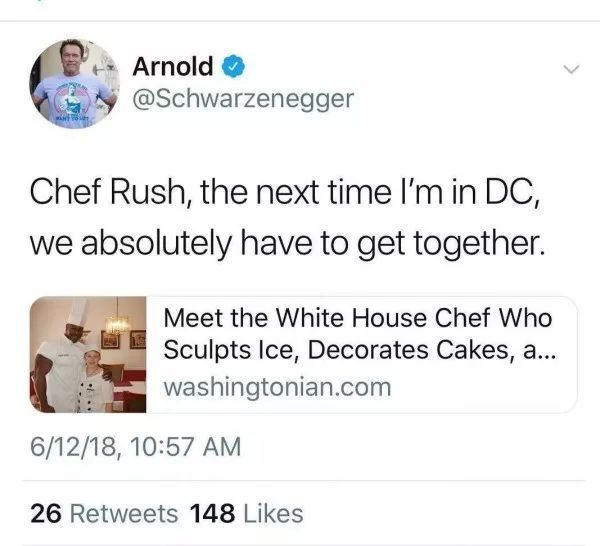This screenshot has width=600, height=546.
Task: Click the 'we absolutely have to get together' line
Action: (x=288, y=243)
